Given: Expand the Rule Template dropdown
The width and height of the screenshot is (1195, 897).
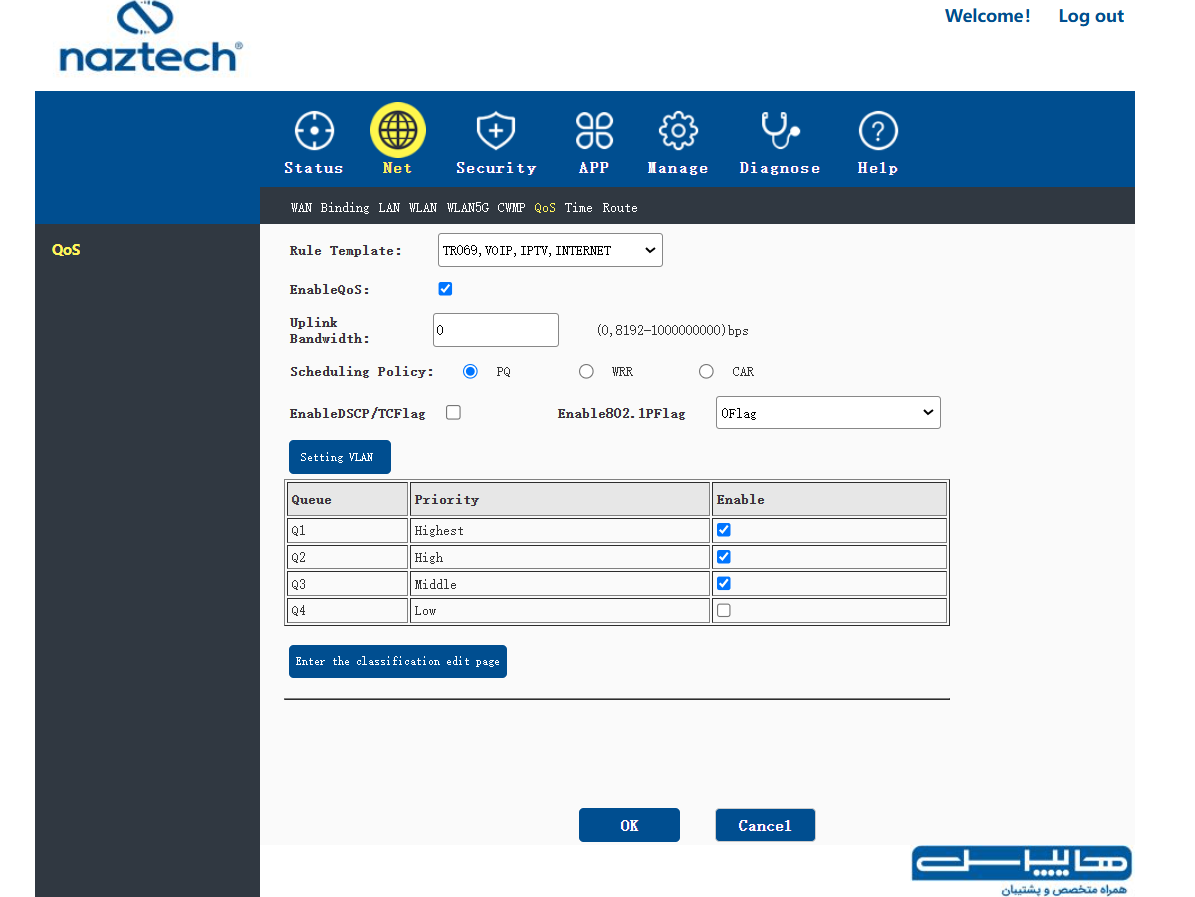Looking at the screenshot, I should 550,250.
